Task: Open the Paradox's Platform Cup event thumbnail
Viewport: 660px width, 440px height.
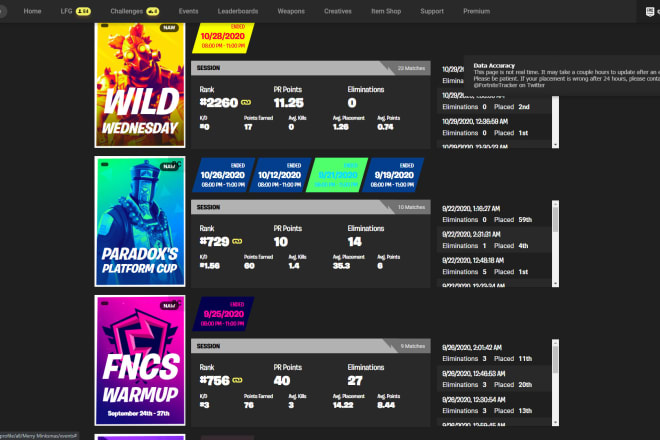Action: 140,221
